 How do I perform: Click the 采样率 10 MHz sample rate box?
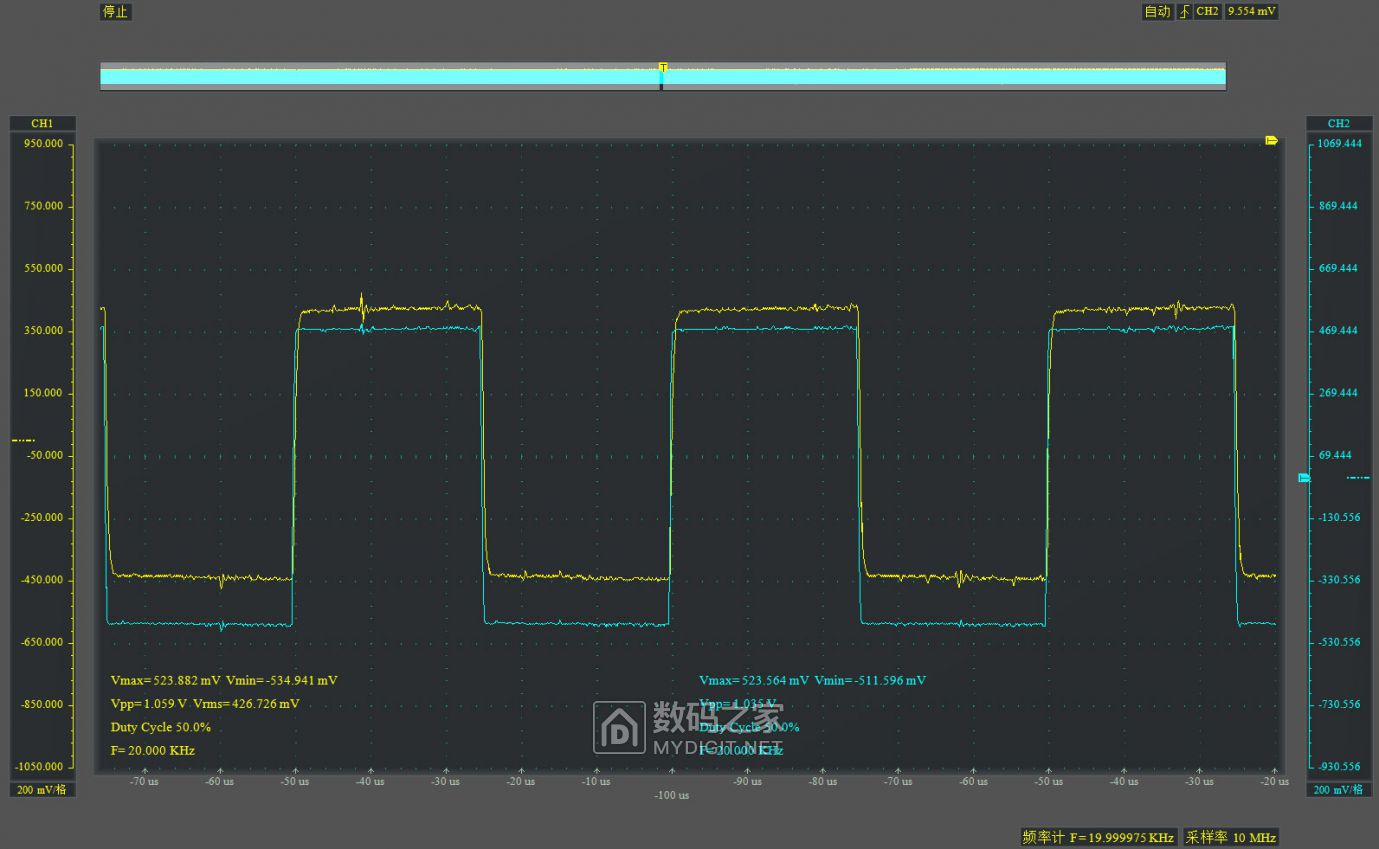coord(1231,837)
